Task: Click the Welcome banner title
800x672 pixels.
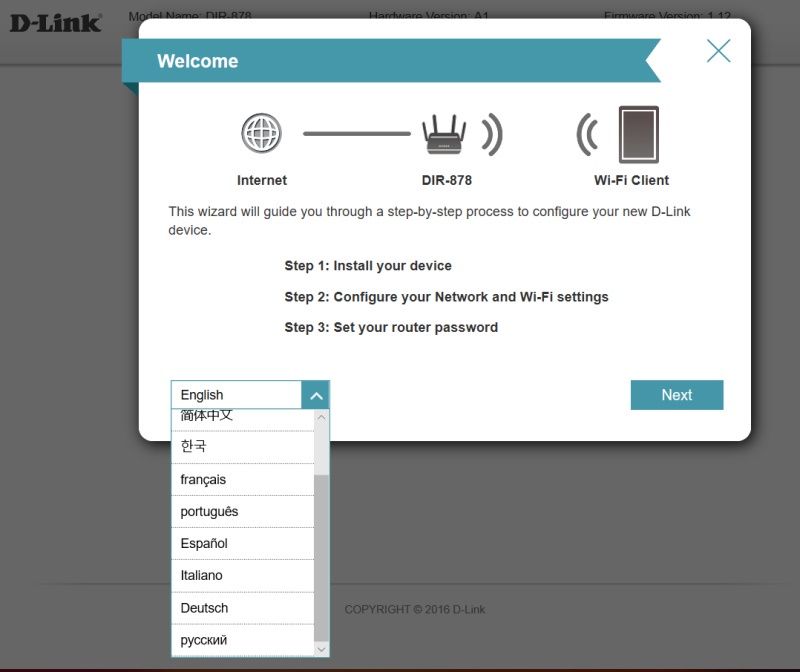Action: point(197,61)
